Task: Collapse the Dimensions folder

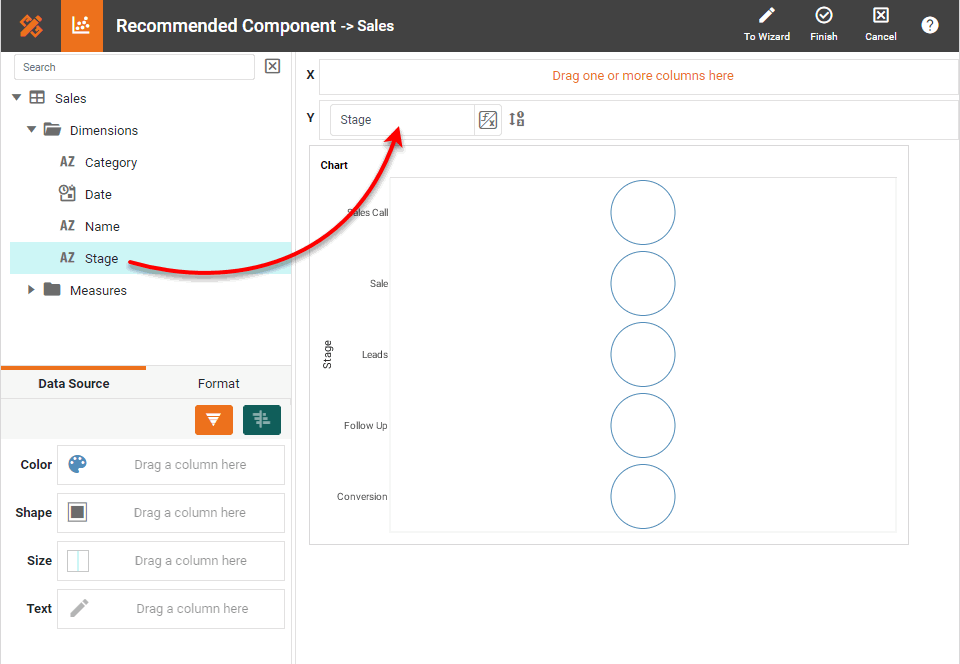Action: click(x=32, y=130)
